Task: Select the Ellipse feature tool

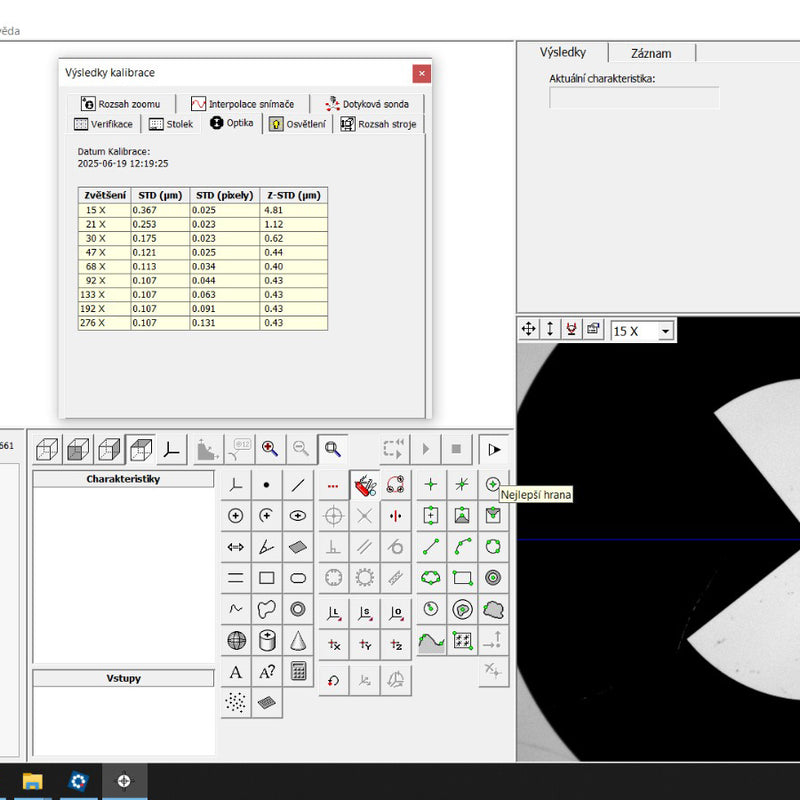Action: point(298,516)
